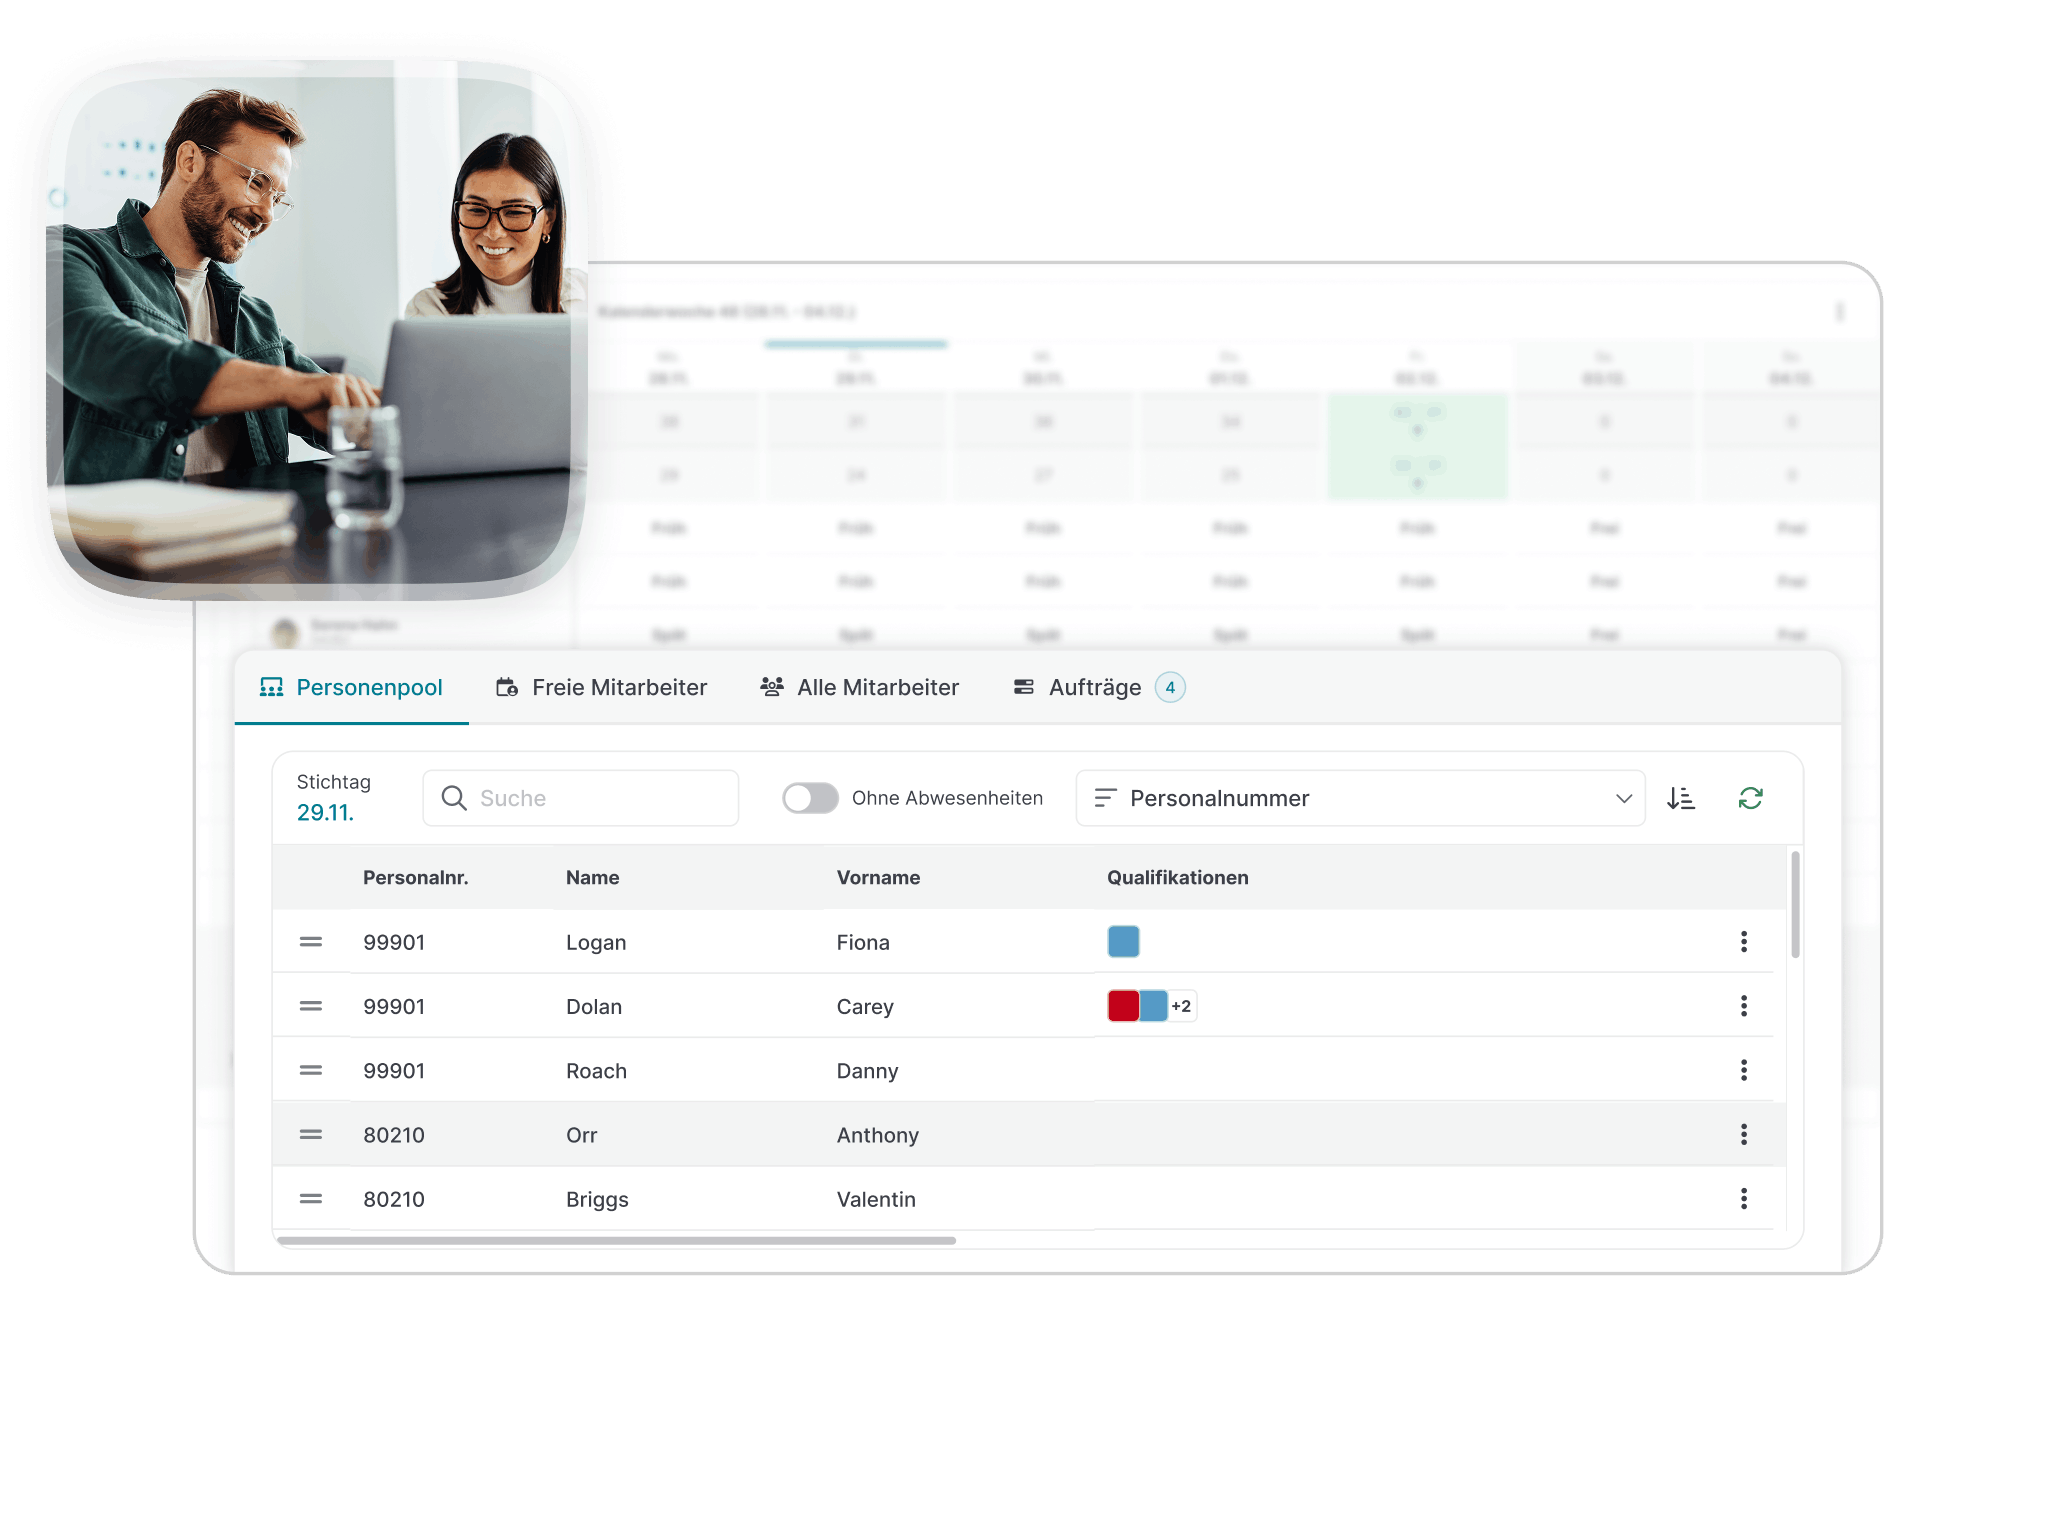Open the three-dot menu for Fiona Logan
The width and height of the screenshot is (2062, 1536).
point(1743,942)
